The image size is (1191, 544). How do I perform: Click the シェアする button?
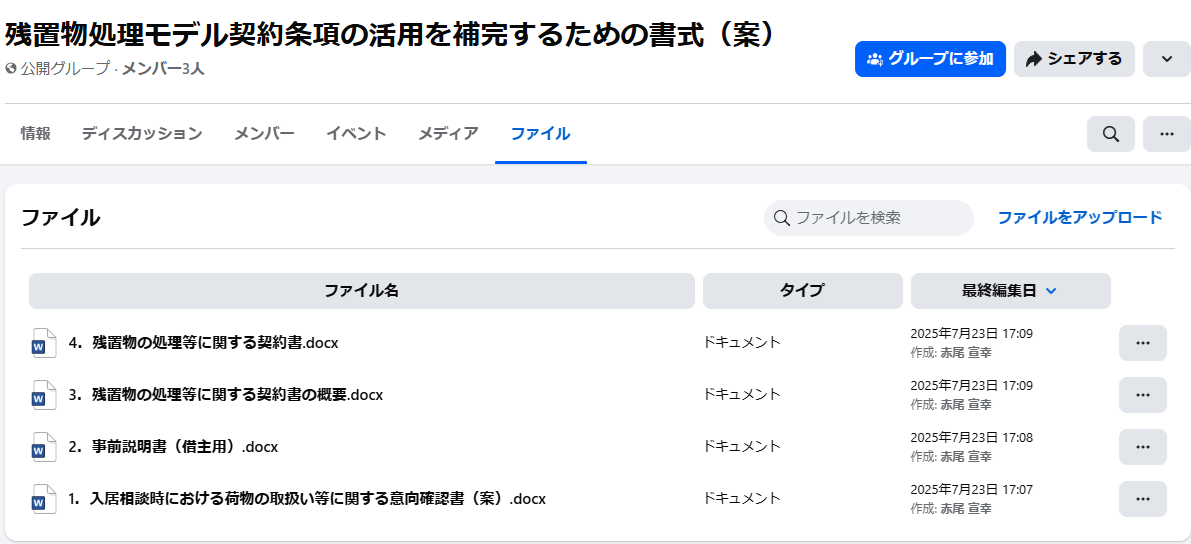[x=1074, y=59]
